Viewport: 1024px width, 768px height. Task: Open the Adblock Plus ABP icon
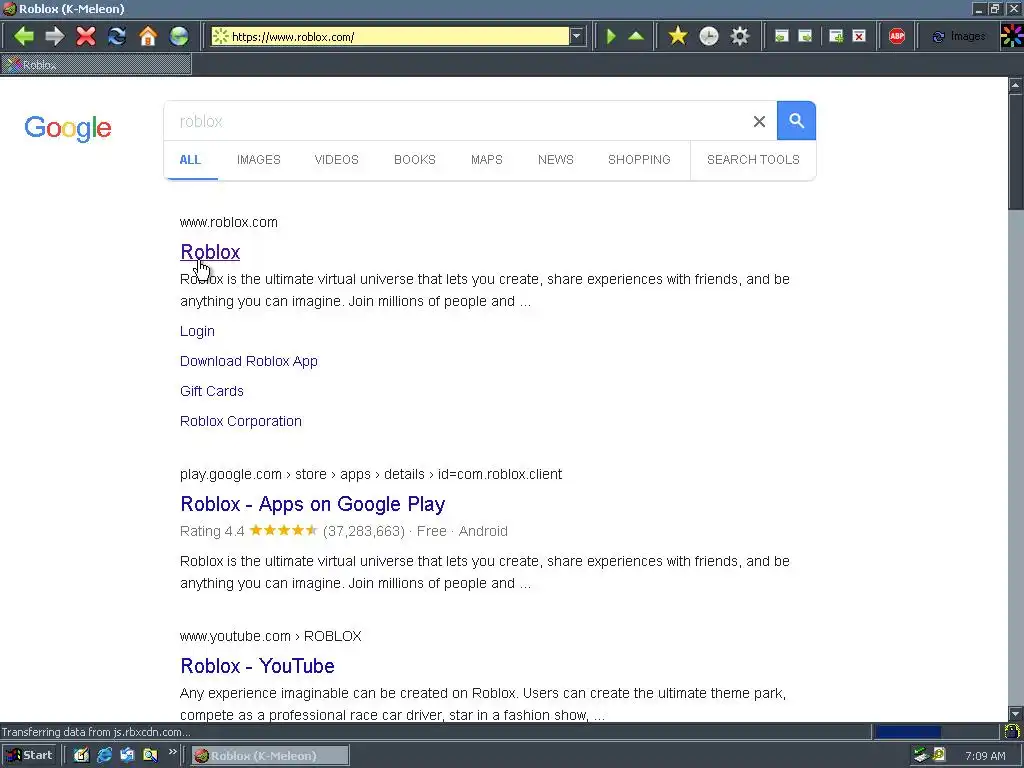897,36
